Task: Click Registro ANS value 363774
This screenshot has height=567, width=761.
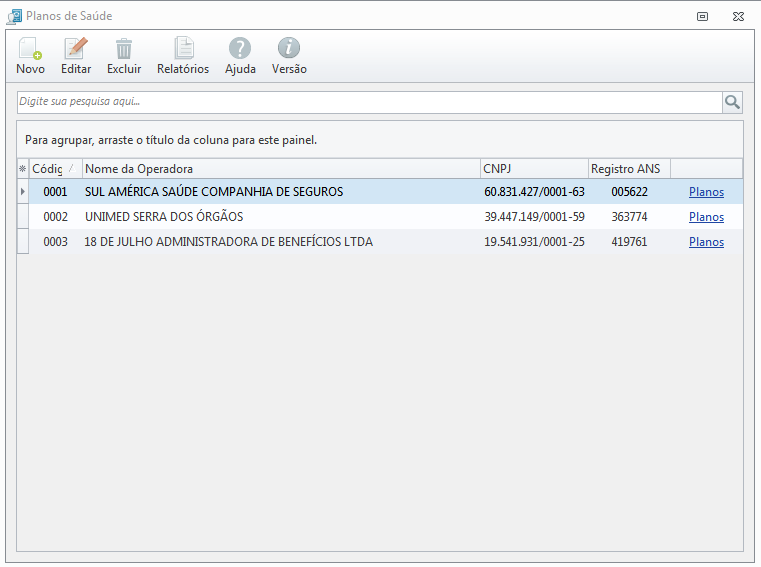Action: pyautogui.click(x=629, y=217)
